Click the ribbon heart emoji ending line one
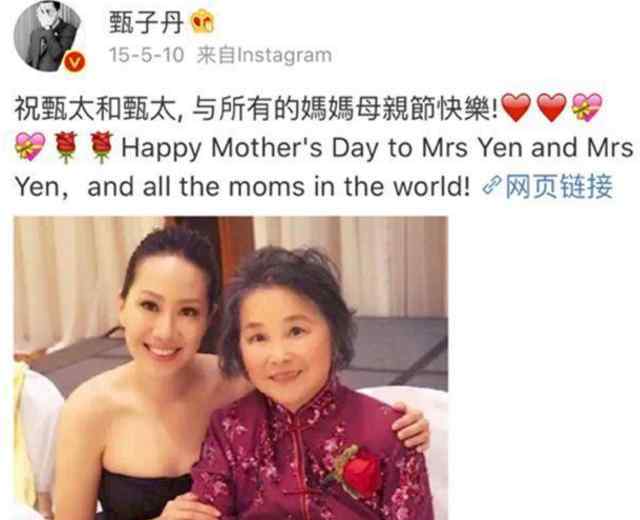 pyautogui.click(x=587, y=107)
